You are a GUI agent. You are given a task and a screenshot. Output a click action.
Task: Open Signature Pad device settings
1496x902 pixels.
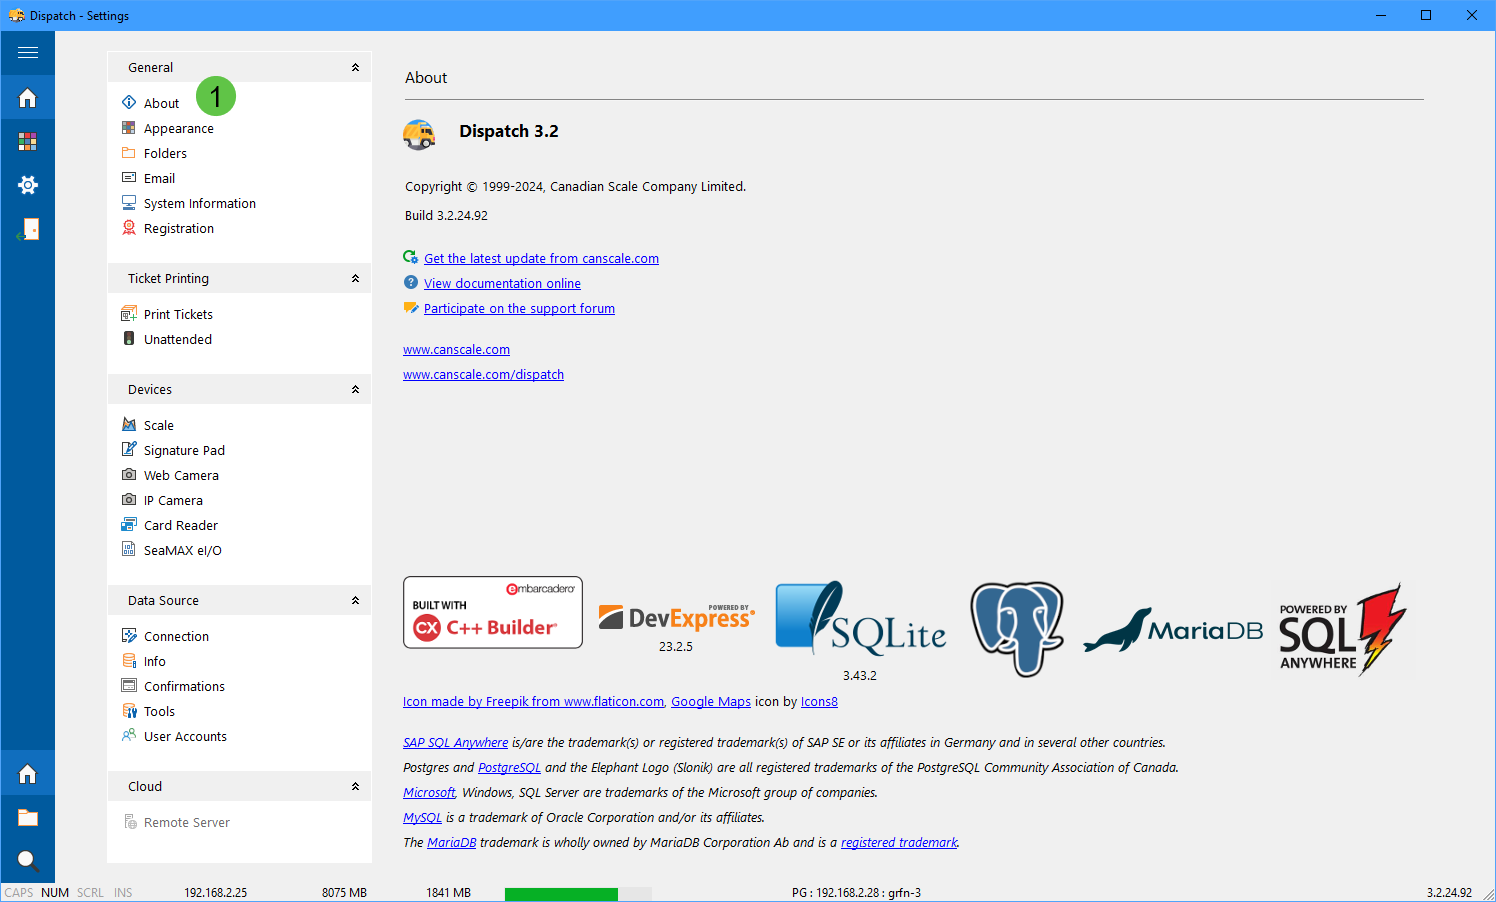click(184, 450)
